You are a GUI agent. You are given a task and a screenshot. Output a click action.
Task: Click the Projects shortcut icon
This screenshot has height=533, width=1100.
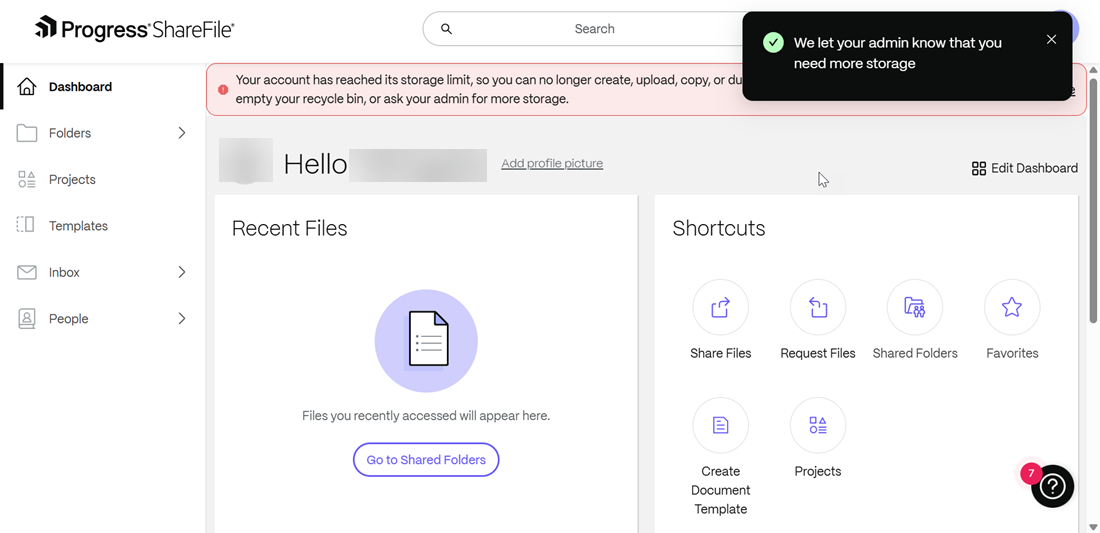point(817,426)
